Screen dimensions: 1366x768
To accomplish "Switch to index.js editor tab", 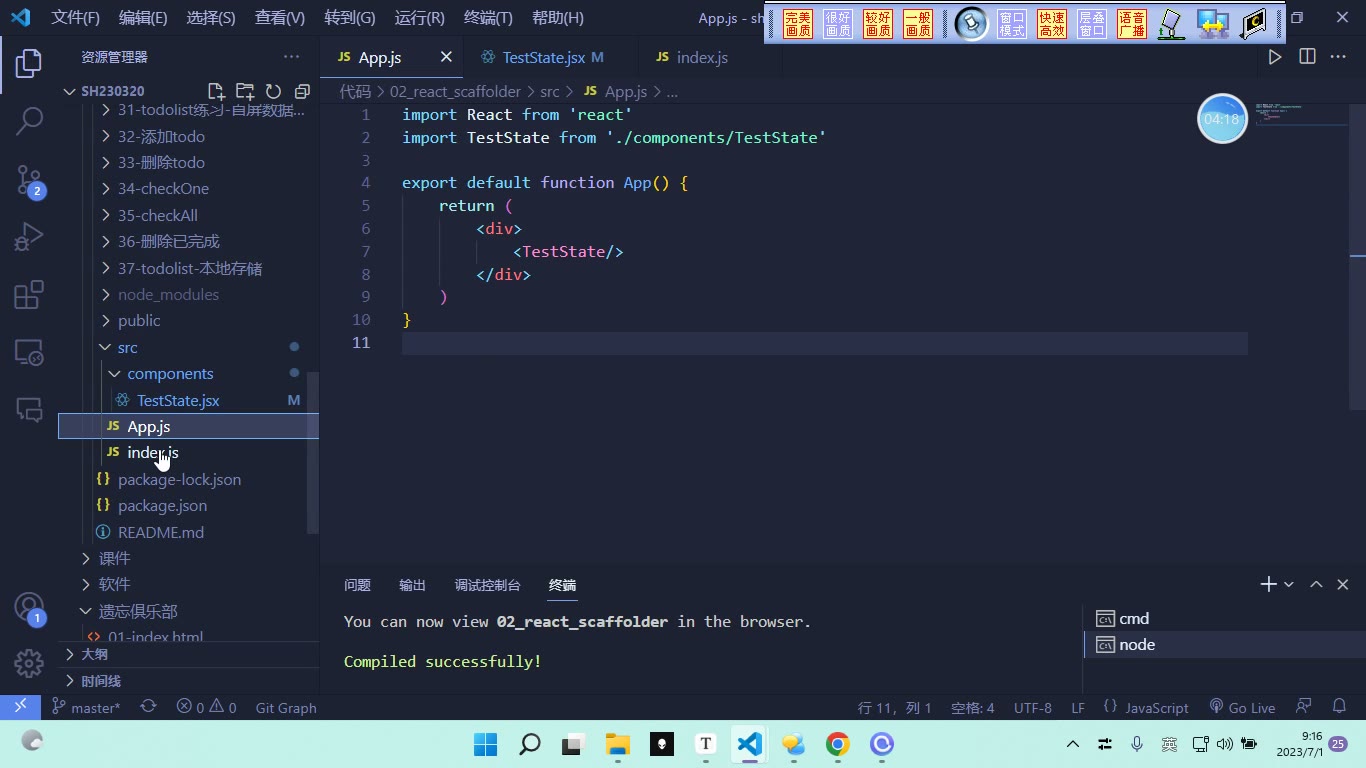I will point(702,57).
